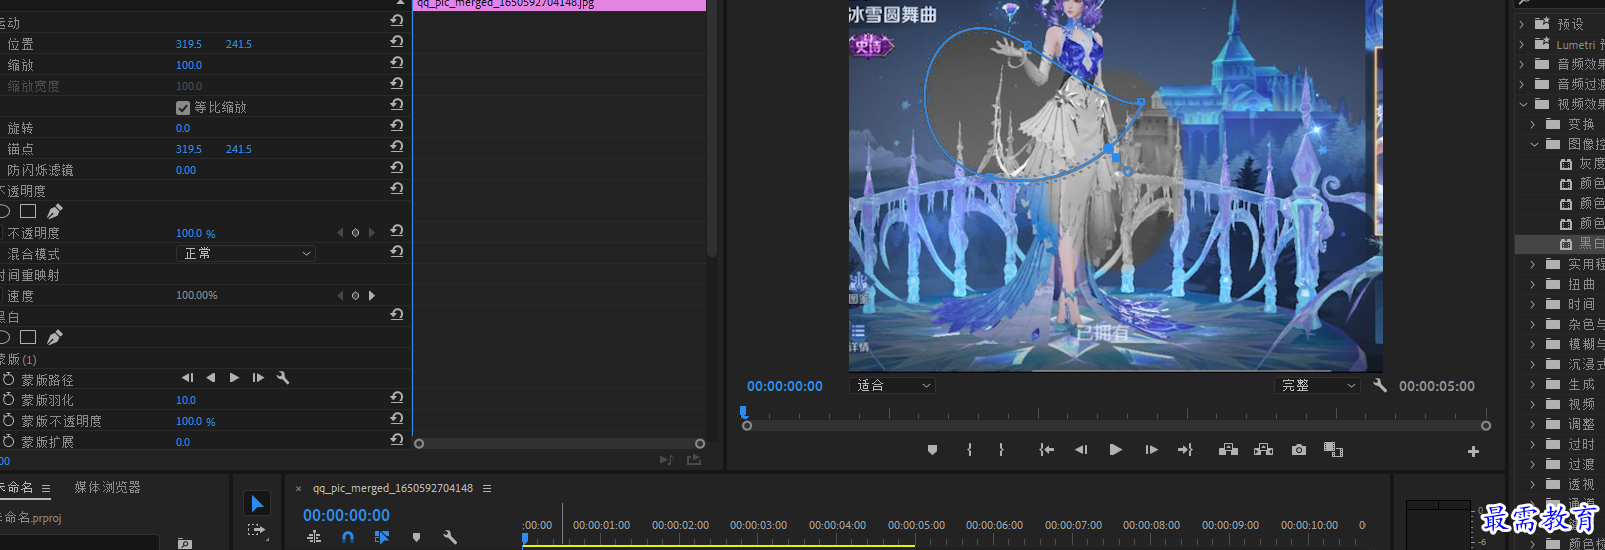The height and width of the screenshot is (550, 1605).
Task: Click right zoom handle of Program Monitor scrollbar
Action: 1486,426
